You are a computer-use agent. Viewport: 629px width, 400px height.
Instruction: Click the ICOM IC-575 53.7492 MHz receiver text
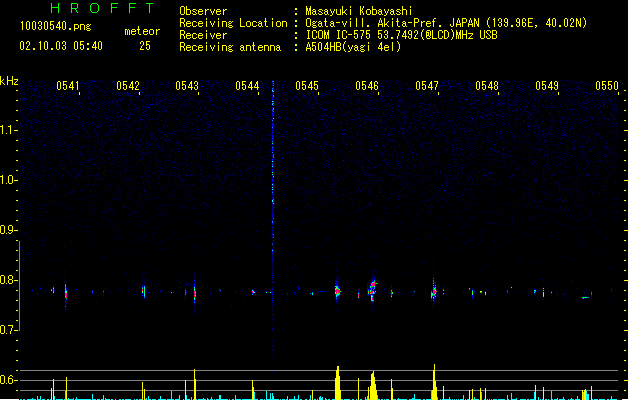tap(401, 35)
